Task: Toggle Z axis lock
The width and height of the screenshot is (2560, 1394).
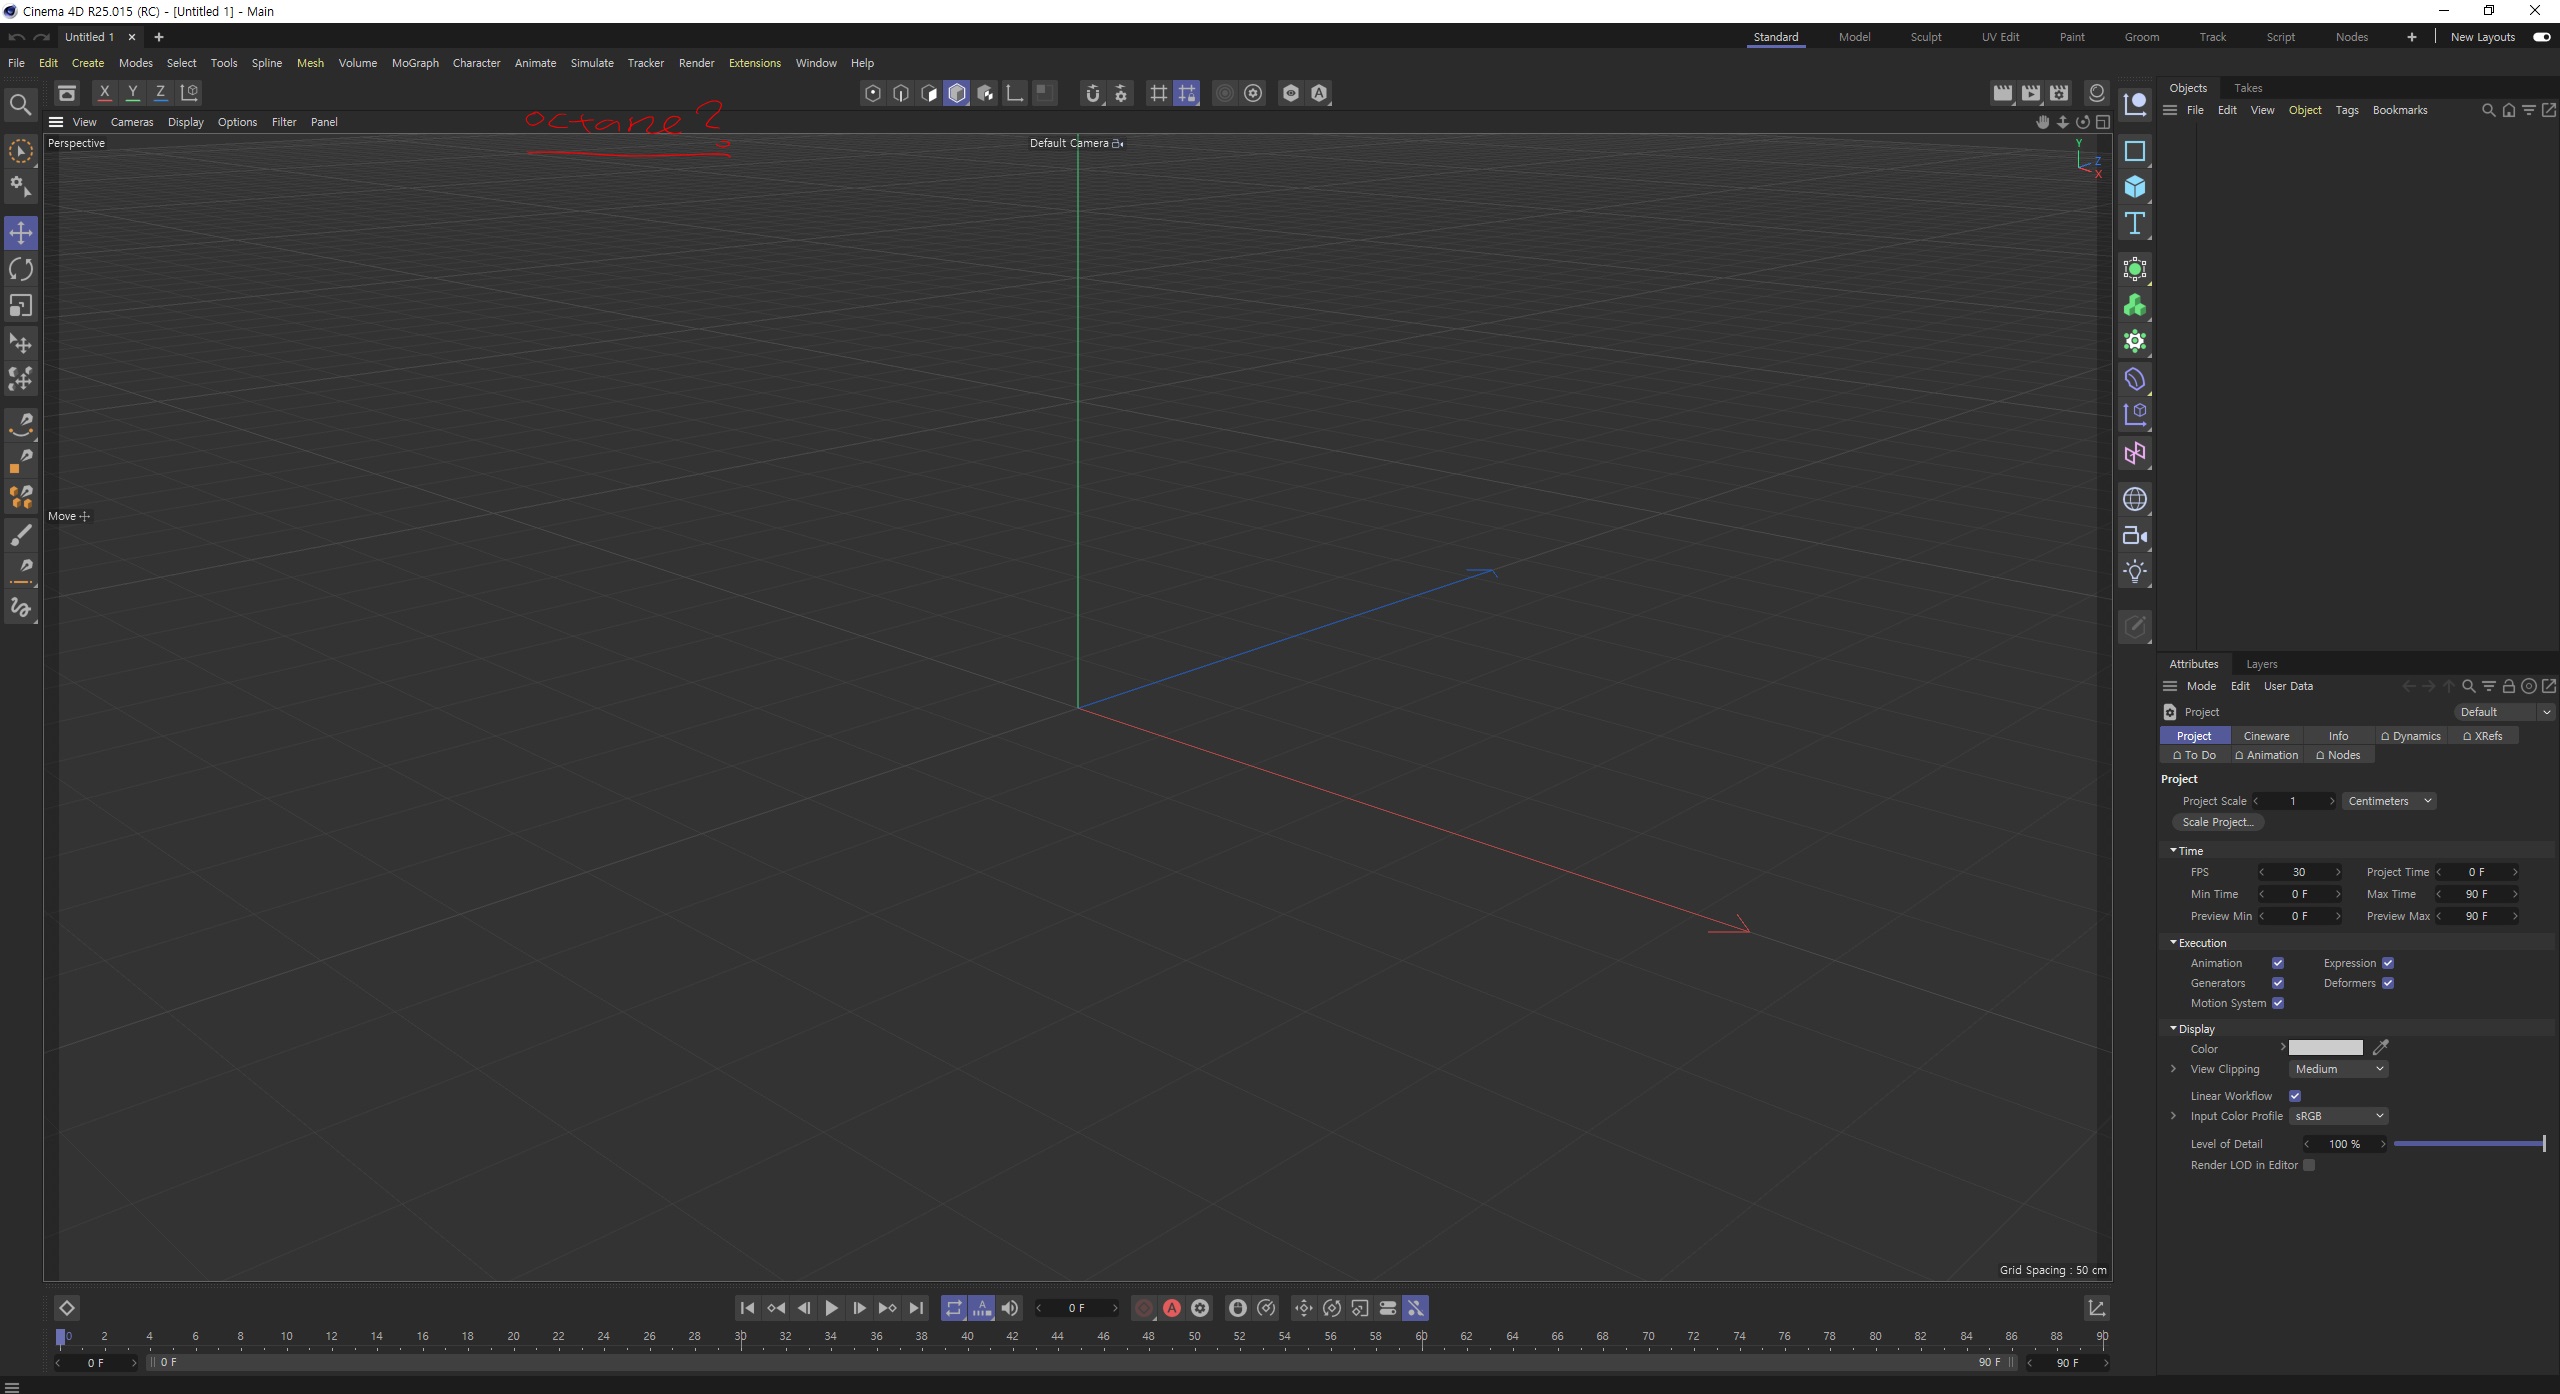Action: 160,93
